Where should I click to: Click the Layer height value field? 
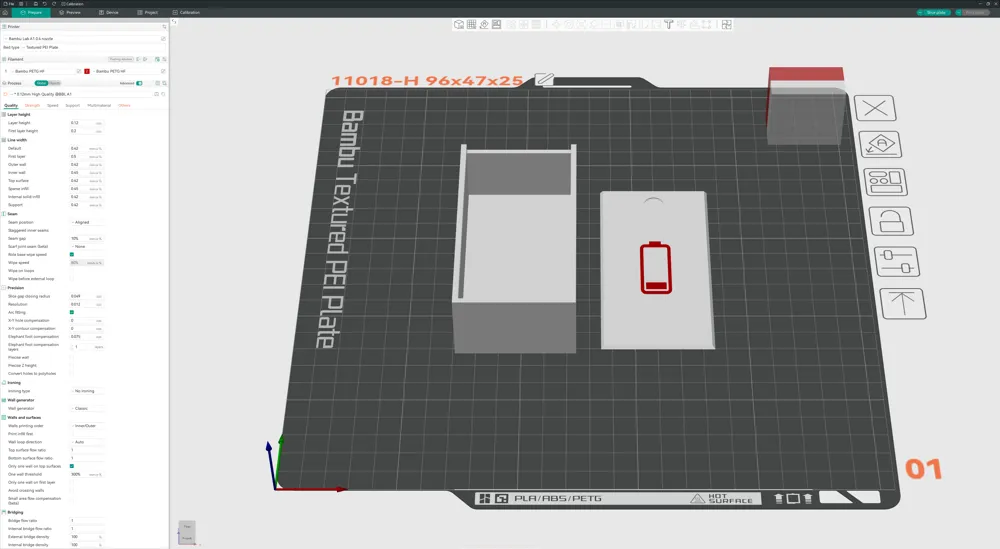point(86,122)
